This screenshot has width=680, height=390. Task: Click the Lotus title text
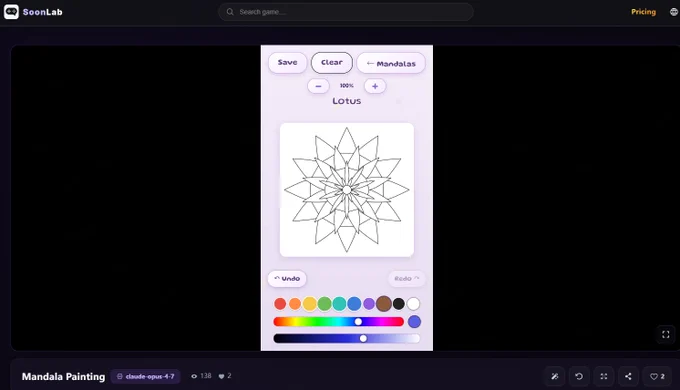[347, 101]
